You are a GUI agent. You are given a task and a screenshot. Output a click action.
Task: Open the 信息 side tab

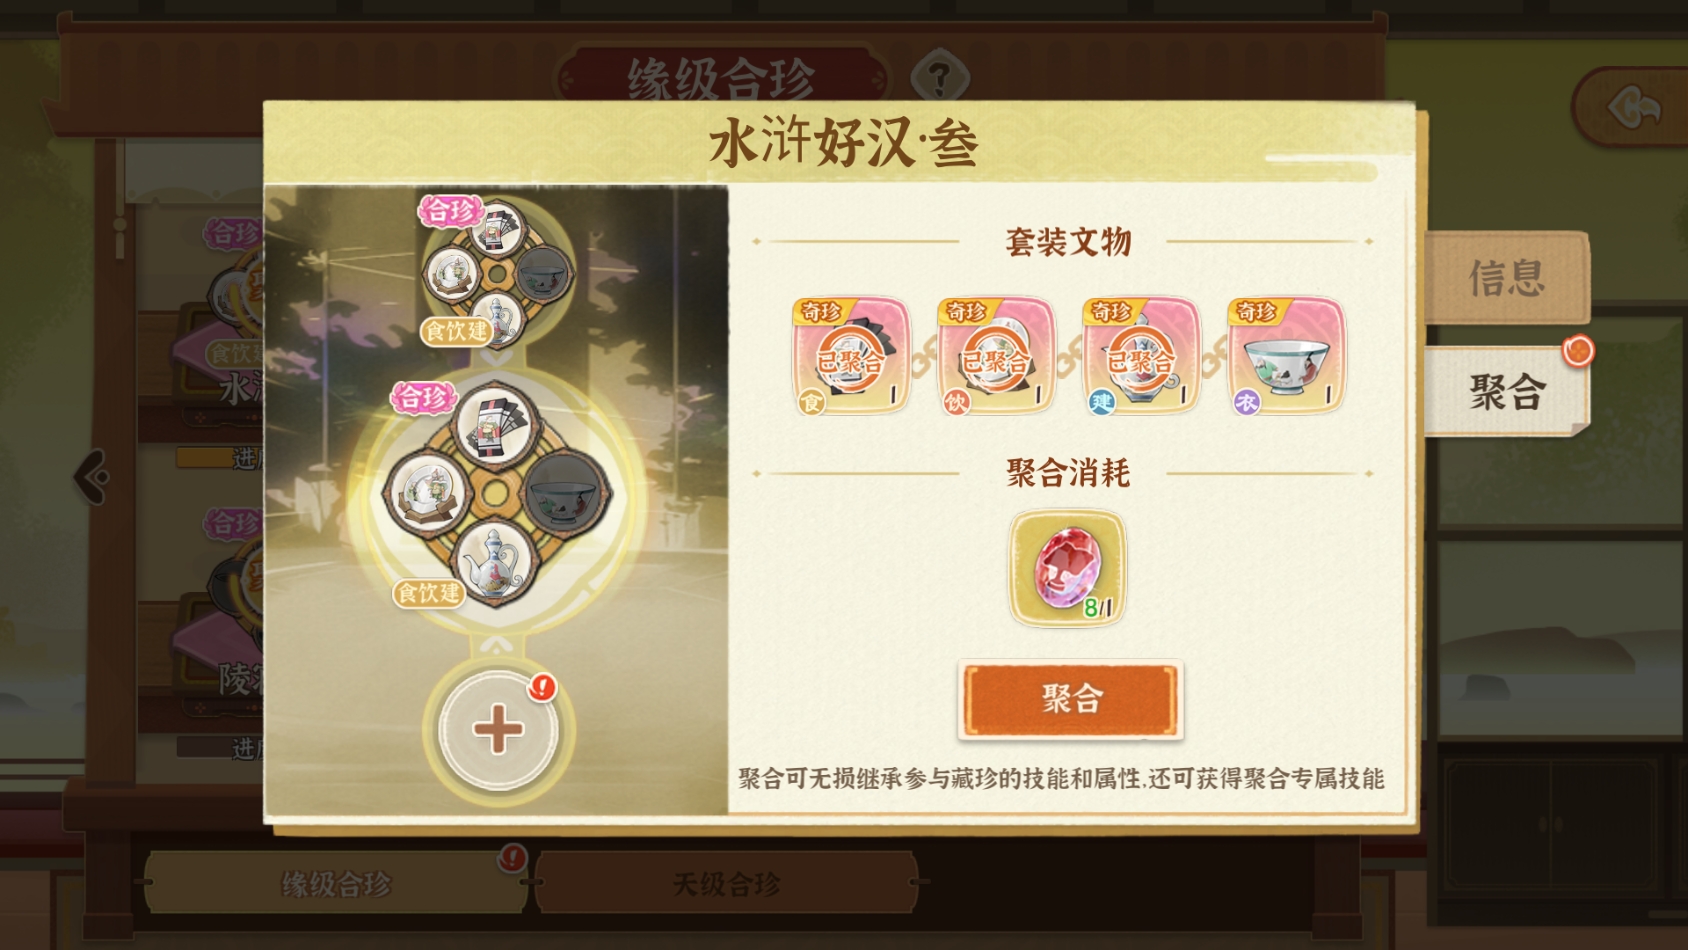coord(1507,278)
